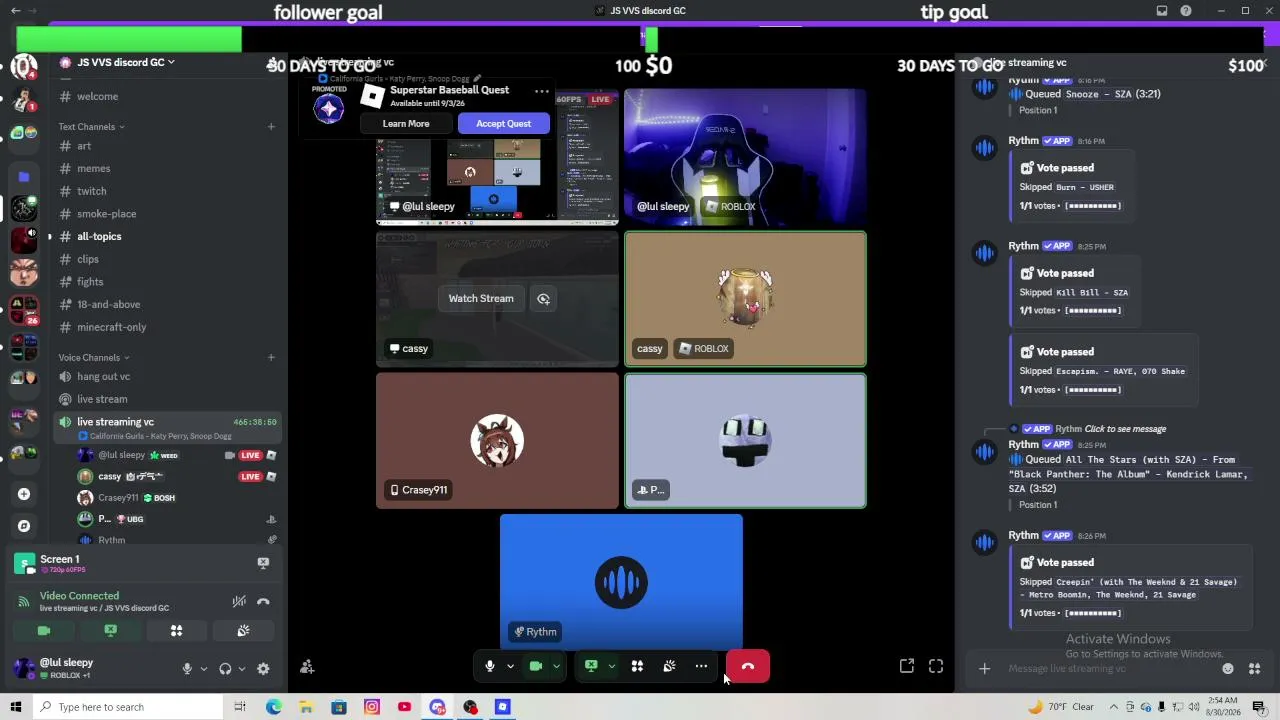Screen dimensions: 1280x720
Task: Open microphone options arrow in call bar
Action: pos(510,666)
